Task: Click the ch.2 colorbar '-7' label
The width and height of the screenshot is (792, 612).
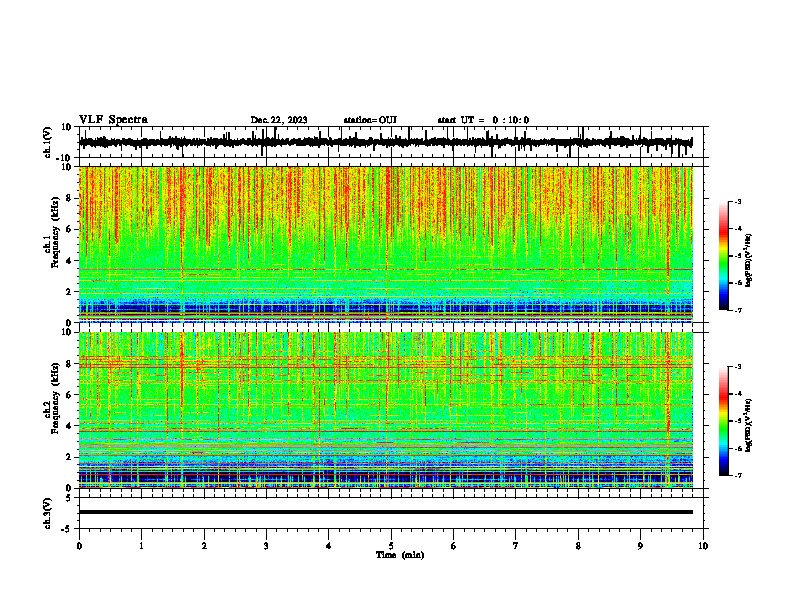Action: click(x=737, y=475)
